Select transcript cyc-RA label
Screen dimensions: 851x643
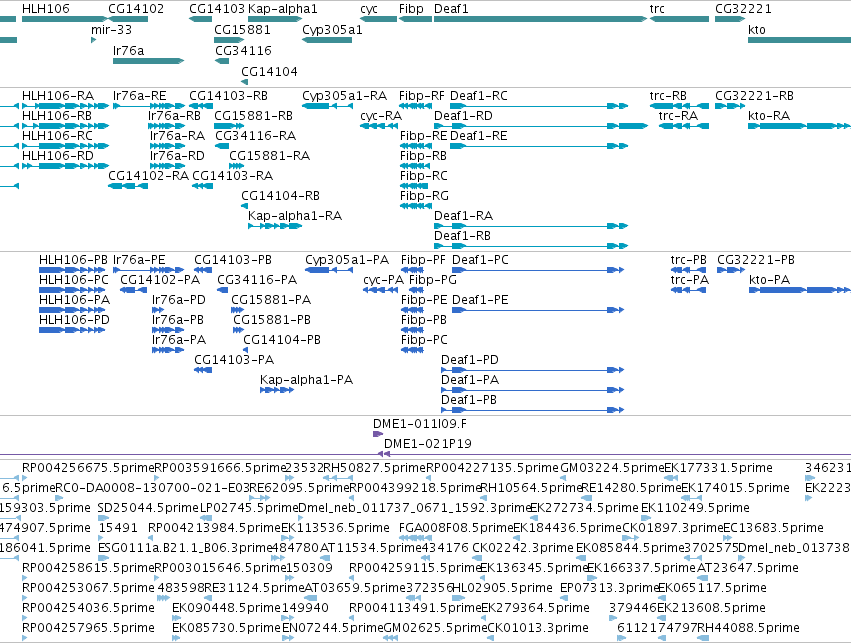tap(381, 116)
